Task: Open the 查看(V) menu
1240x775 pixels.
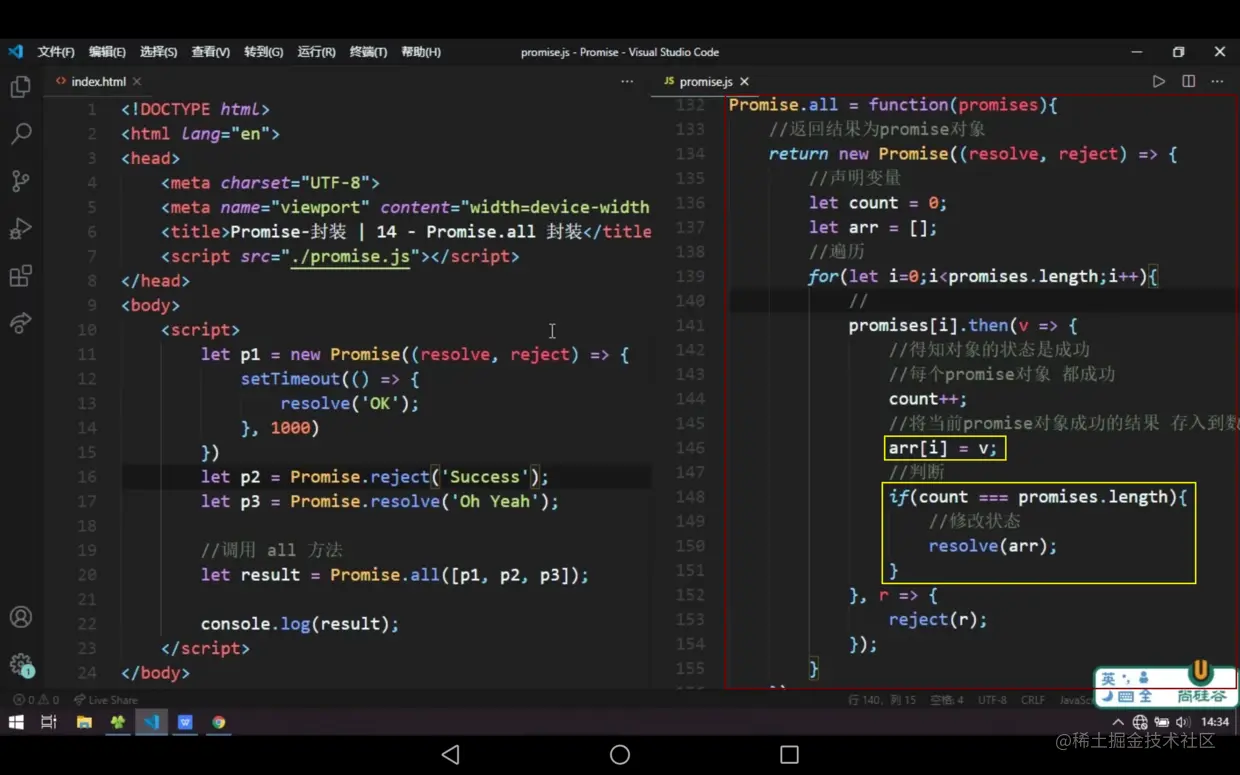Action: [210, 52]
